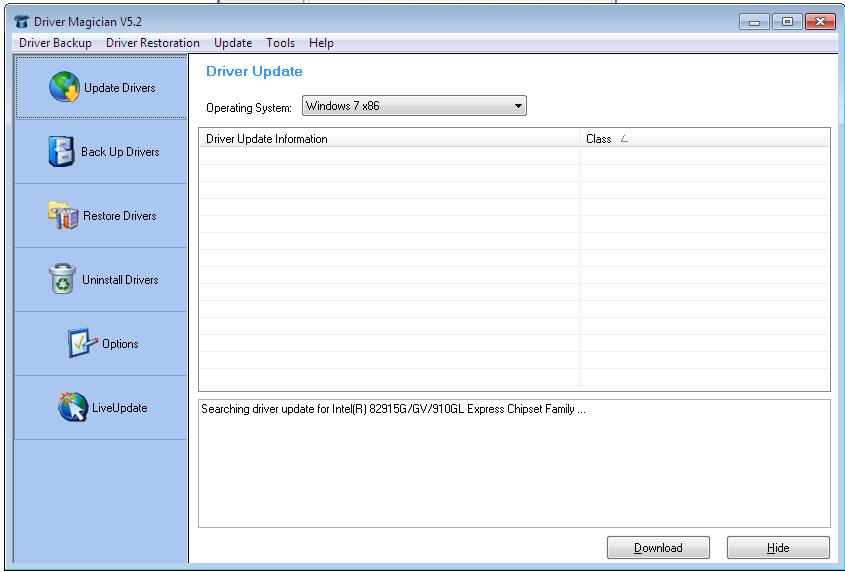Viewport: 845px width, 572px height.
Task: Open the Tools menu
Action: point(280,43)
